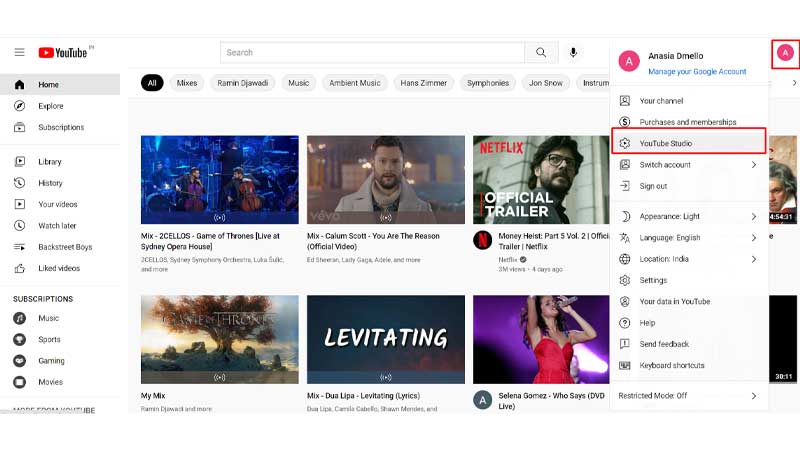Open the account avatar at top right
This screenshot has height=450, width=800.
(785, 53)
